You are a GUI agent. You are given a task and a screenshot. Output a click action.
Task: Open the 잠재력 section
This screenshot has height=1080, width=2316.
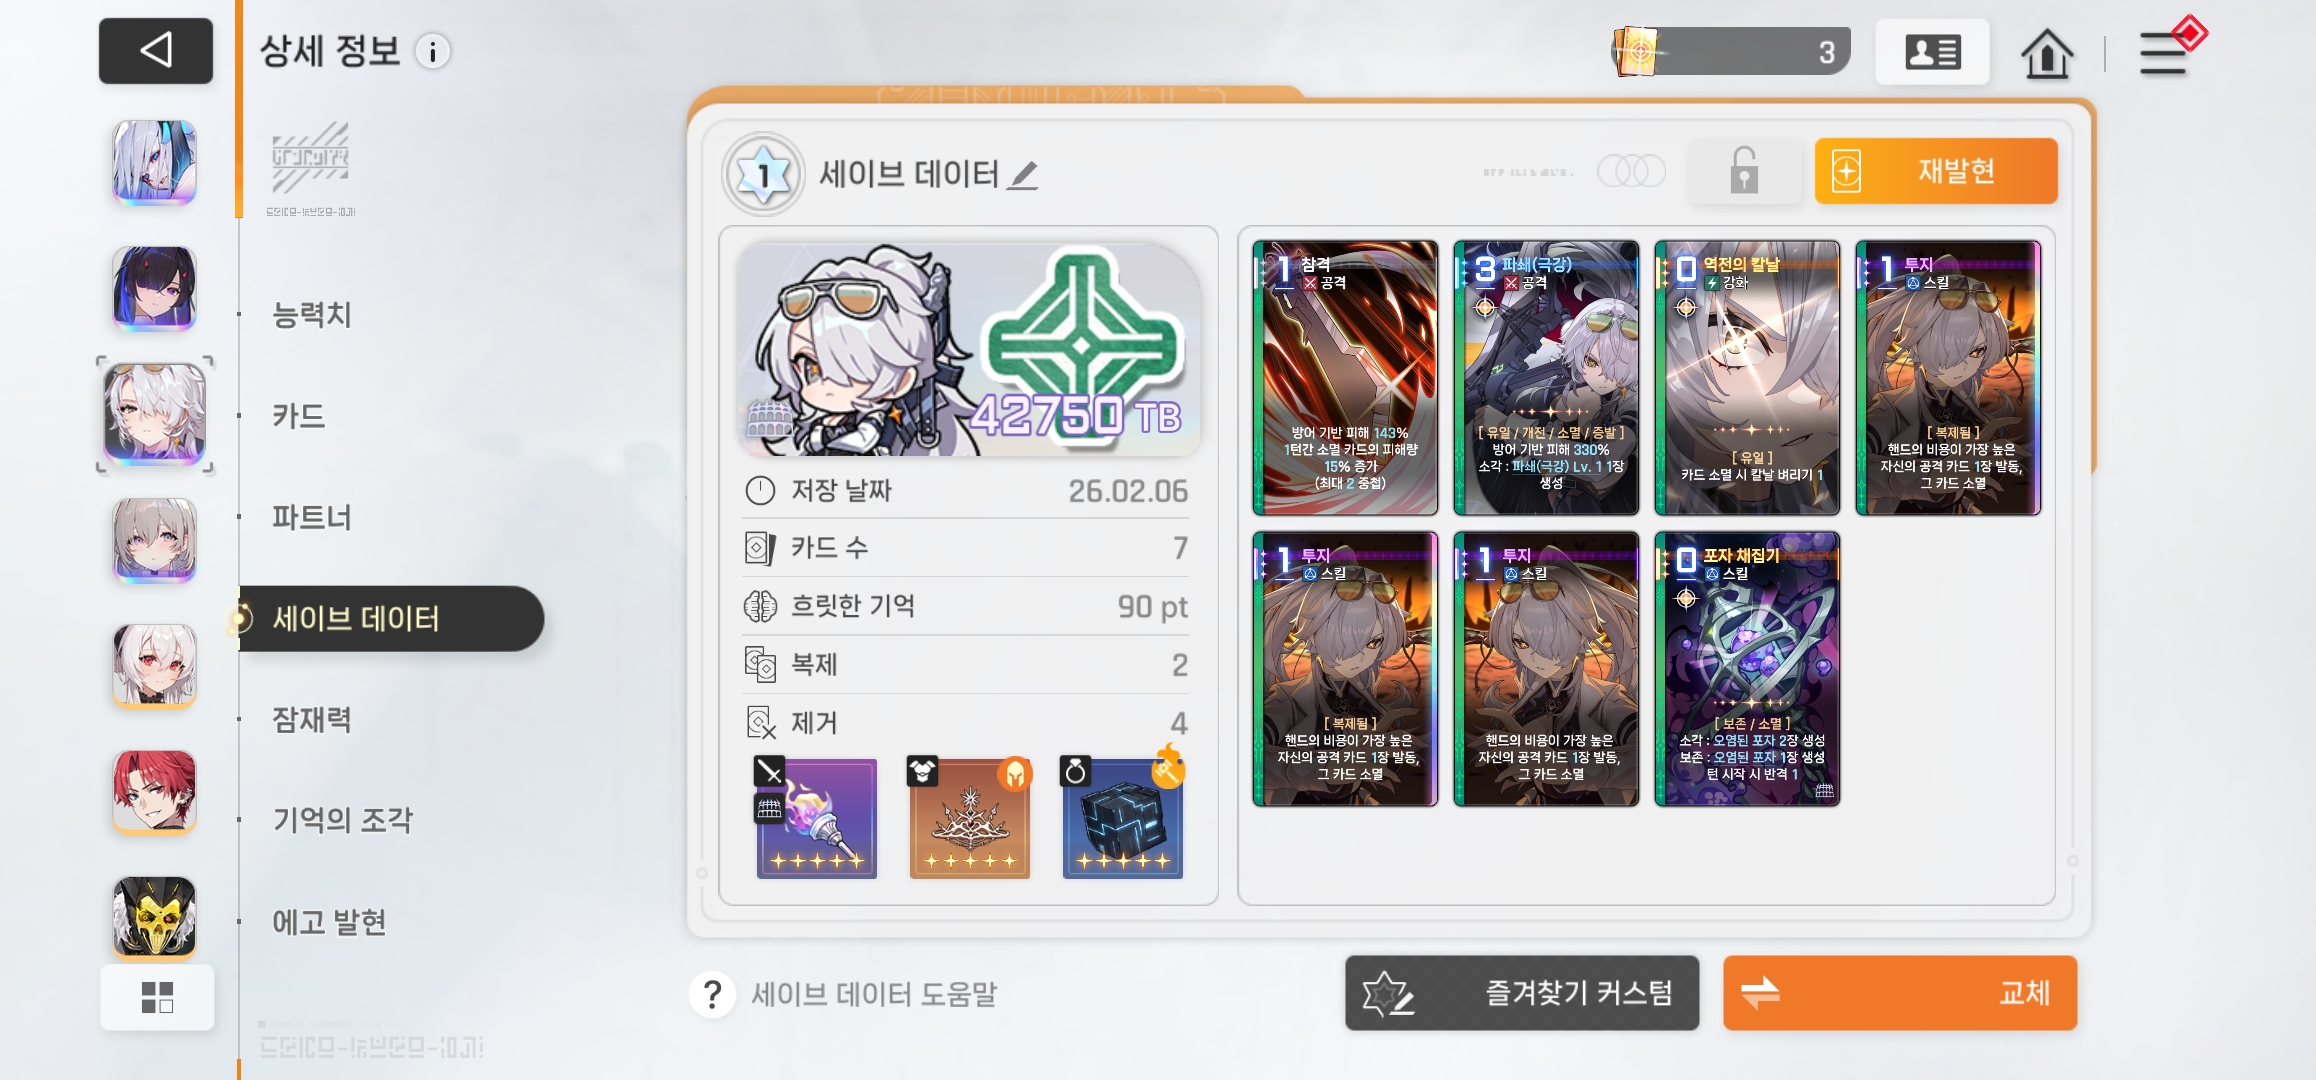pyautogui.click(x=312, y=719)
